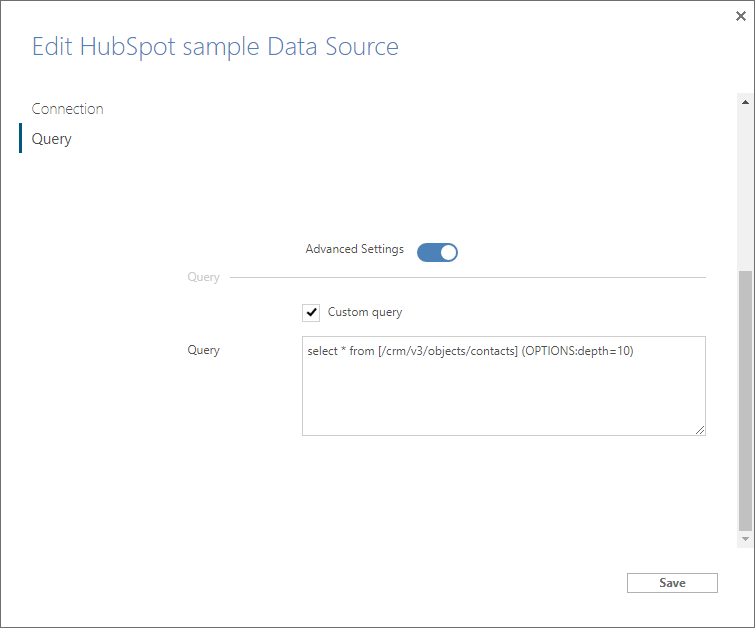This screenshot has height=628, width=755.
Task: Click the Save button
Action: coord(672,583)
